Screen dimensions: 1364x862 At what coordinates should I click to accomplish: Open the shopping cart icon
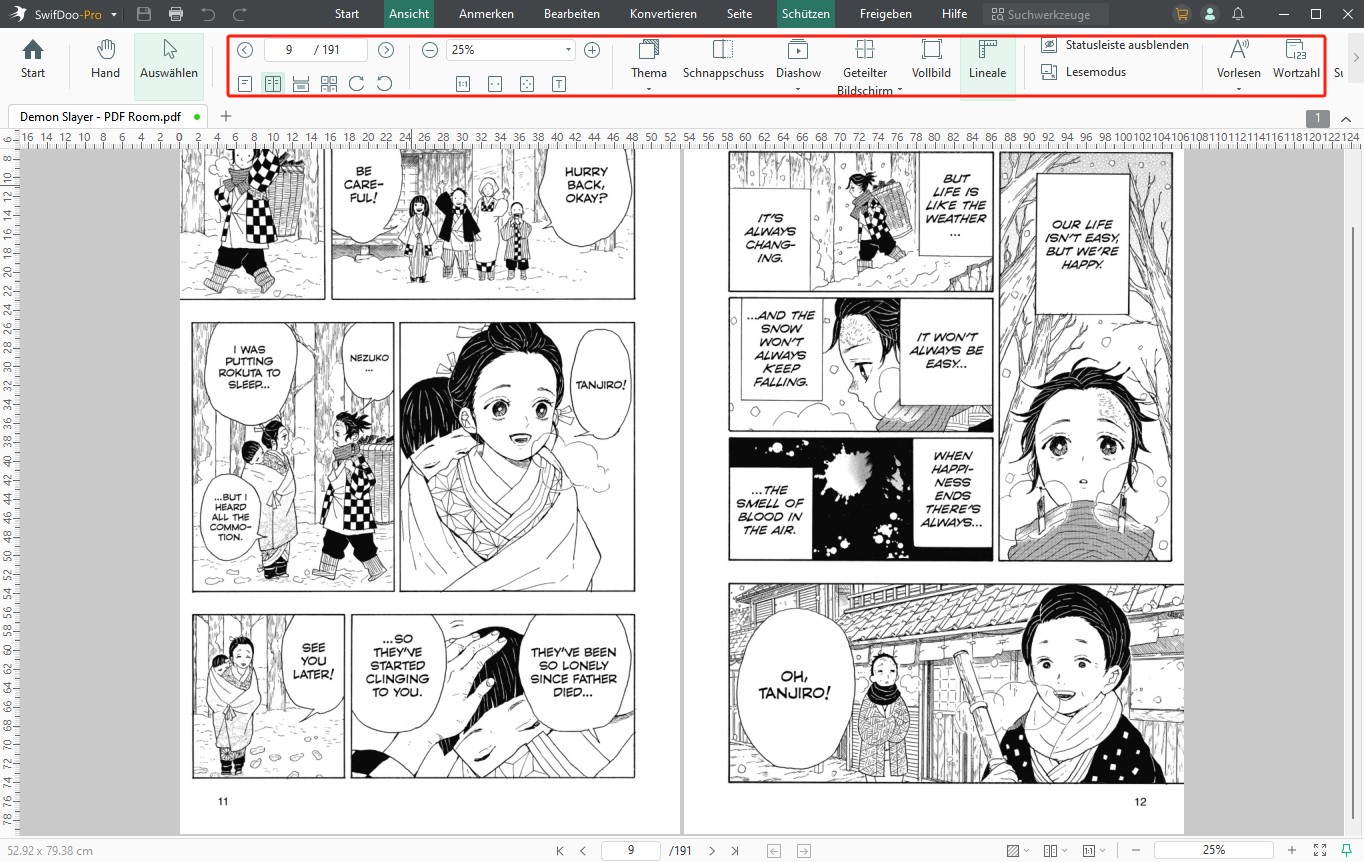1183,14
